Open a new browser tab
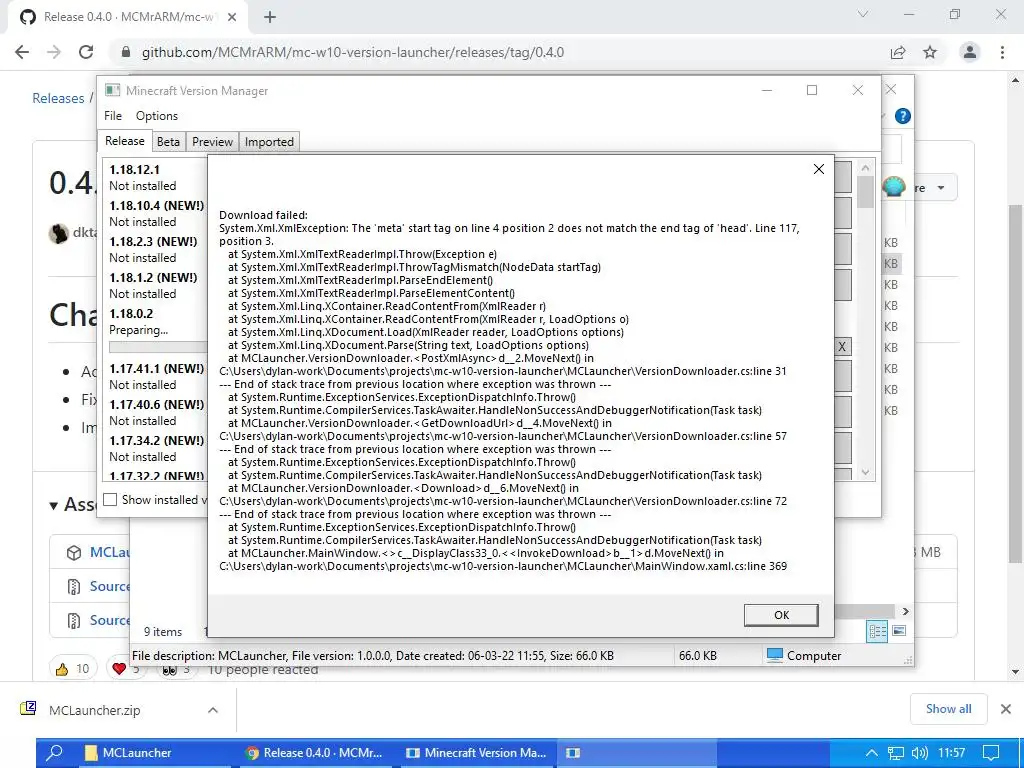Image resolution: width=1024 pixels, height=768 pixels. [x=270, y=17]
